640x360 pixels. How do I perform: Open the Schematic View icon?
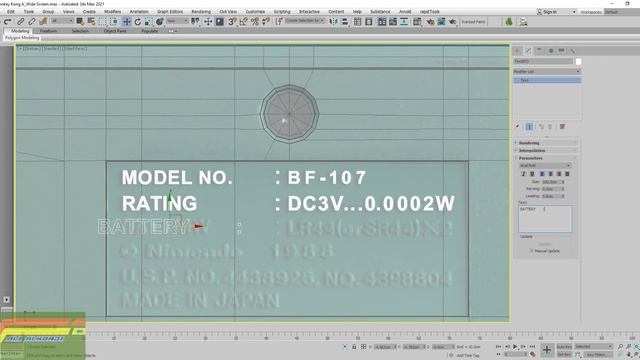(x=404, y=21)
